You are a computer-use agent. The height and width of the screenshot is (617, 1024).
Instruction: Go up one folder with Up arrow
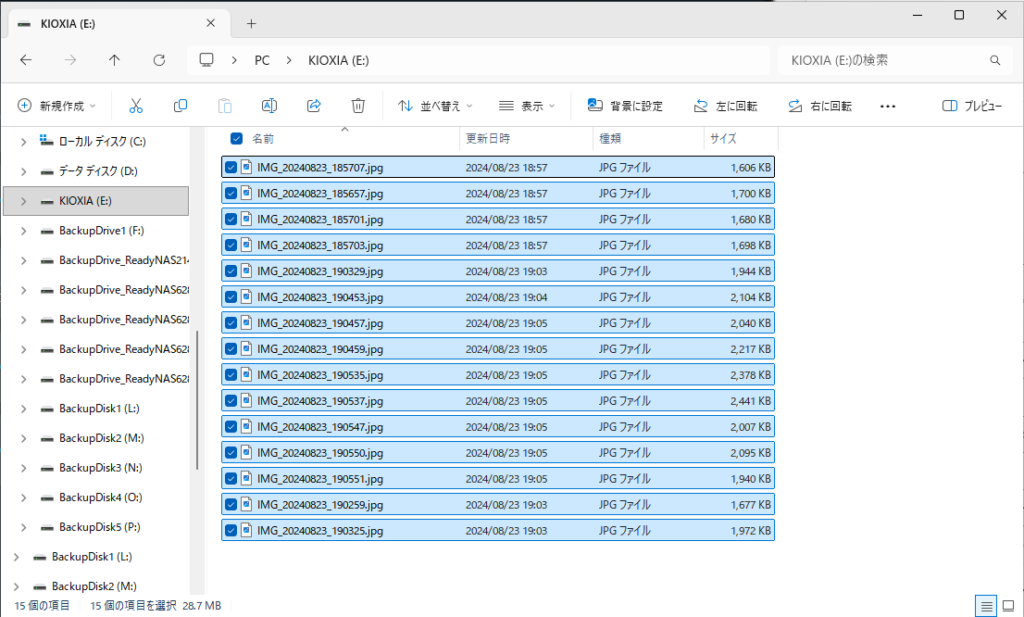[x=114, y=60]
